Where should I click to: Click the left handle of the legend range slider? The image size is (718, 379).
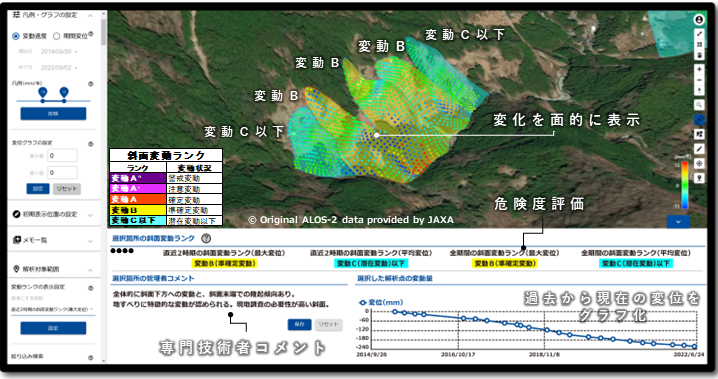coord(43,93)
